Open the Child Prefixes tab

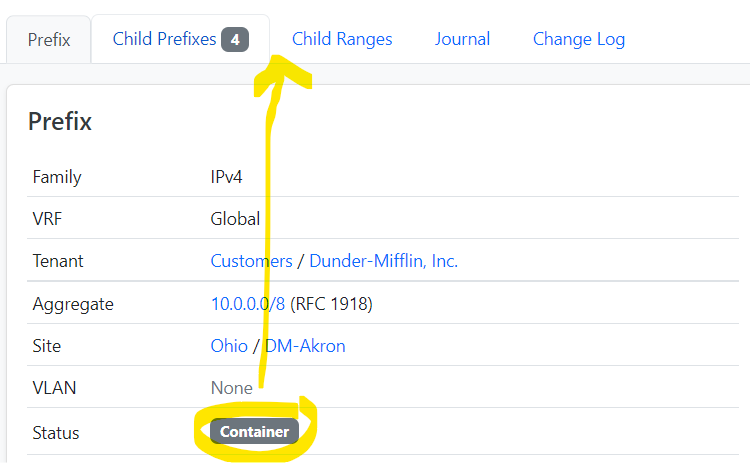pos(180,39)
